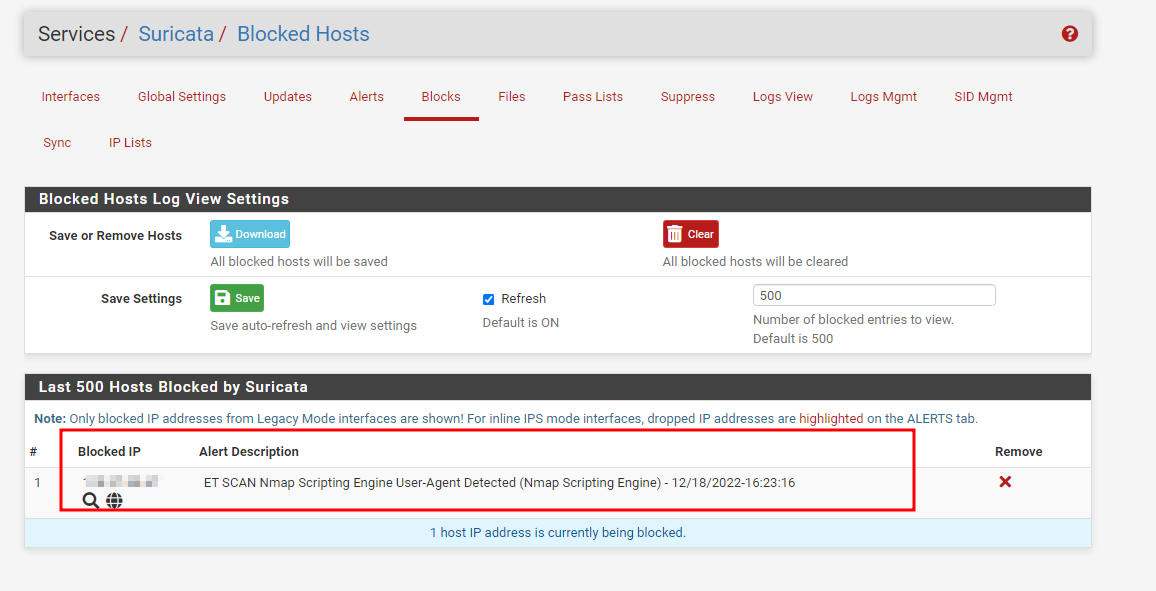Switch to Global Settings tab
The width and height of the screenshot is (1156, 591).
(181, 97)
